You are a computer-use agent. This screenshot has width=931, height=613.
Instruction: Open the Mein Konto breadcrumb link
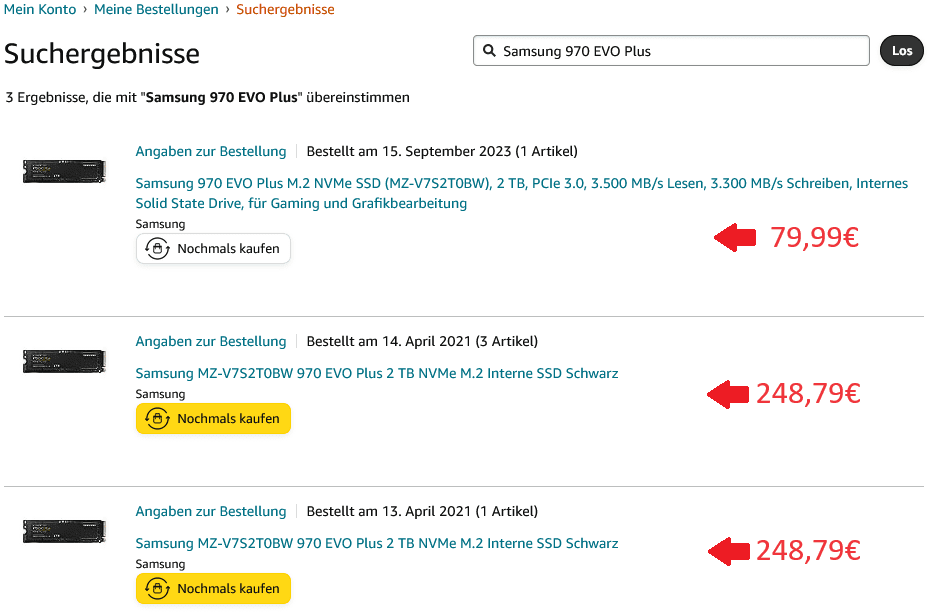point(40,10)
